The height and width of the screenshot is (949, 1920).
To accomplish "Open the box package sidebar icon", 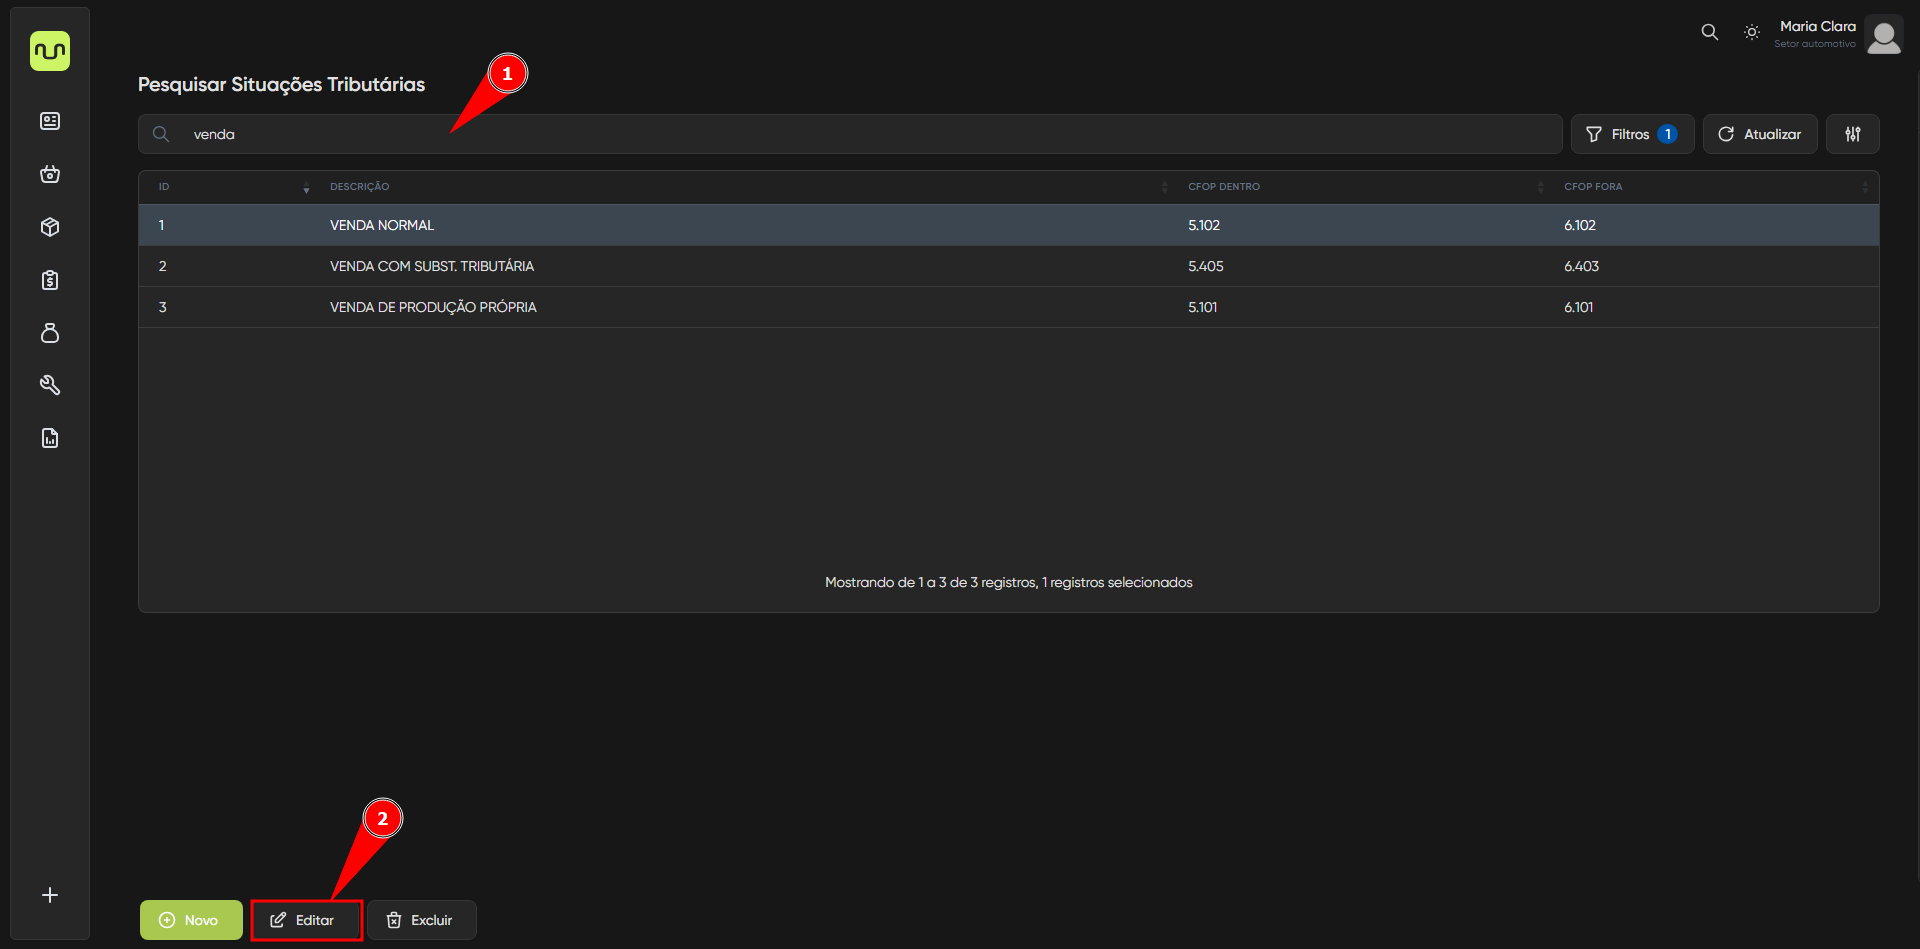I will tap(50, 227).
